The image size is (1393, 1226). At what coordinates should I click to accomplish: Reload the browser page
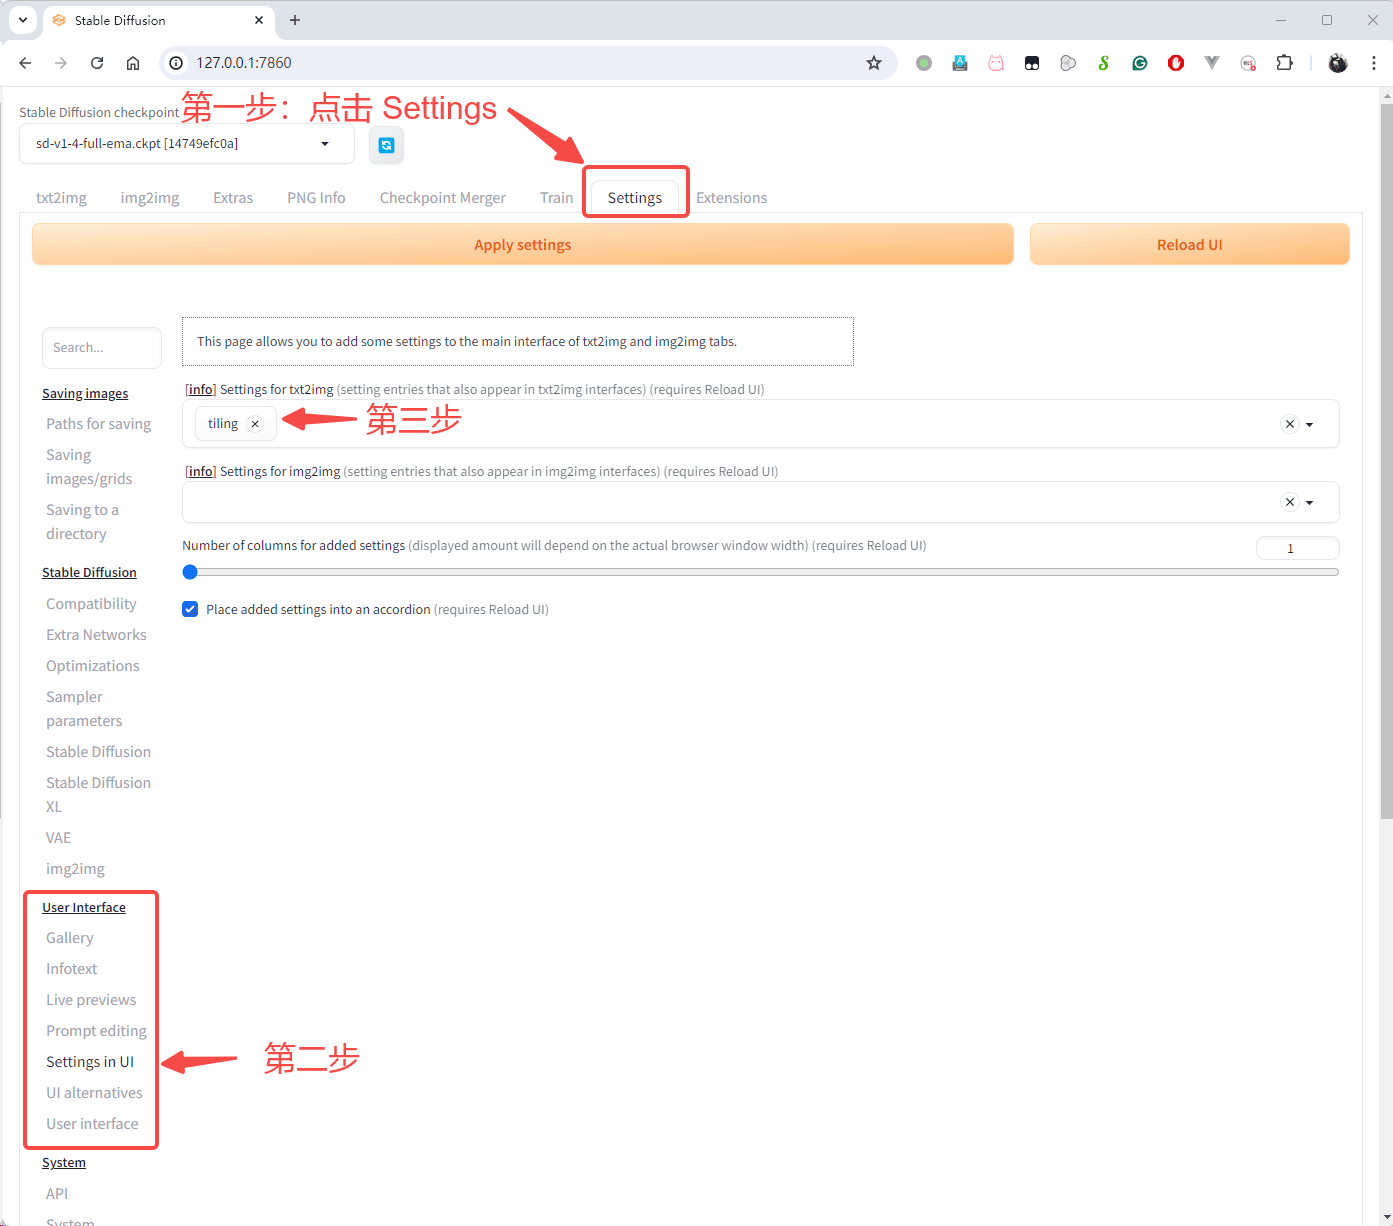tap(97, 63)
